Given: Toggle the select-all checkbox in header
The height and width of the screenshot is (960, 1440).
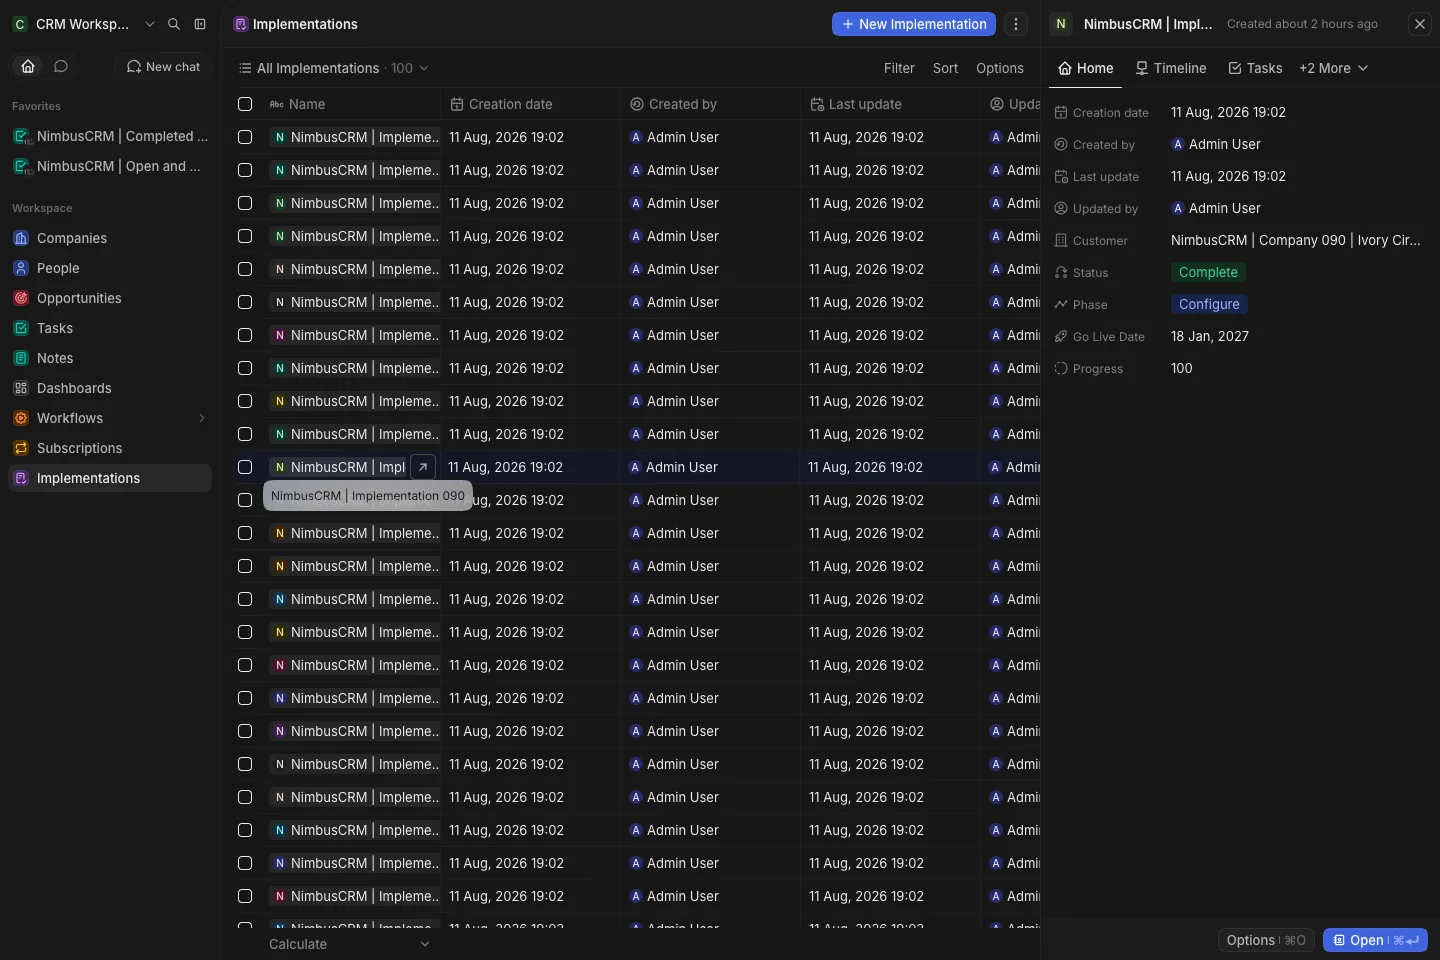Looking at the screenshot, I should click(x=245, y=104).
